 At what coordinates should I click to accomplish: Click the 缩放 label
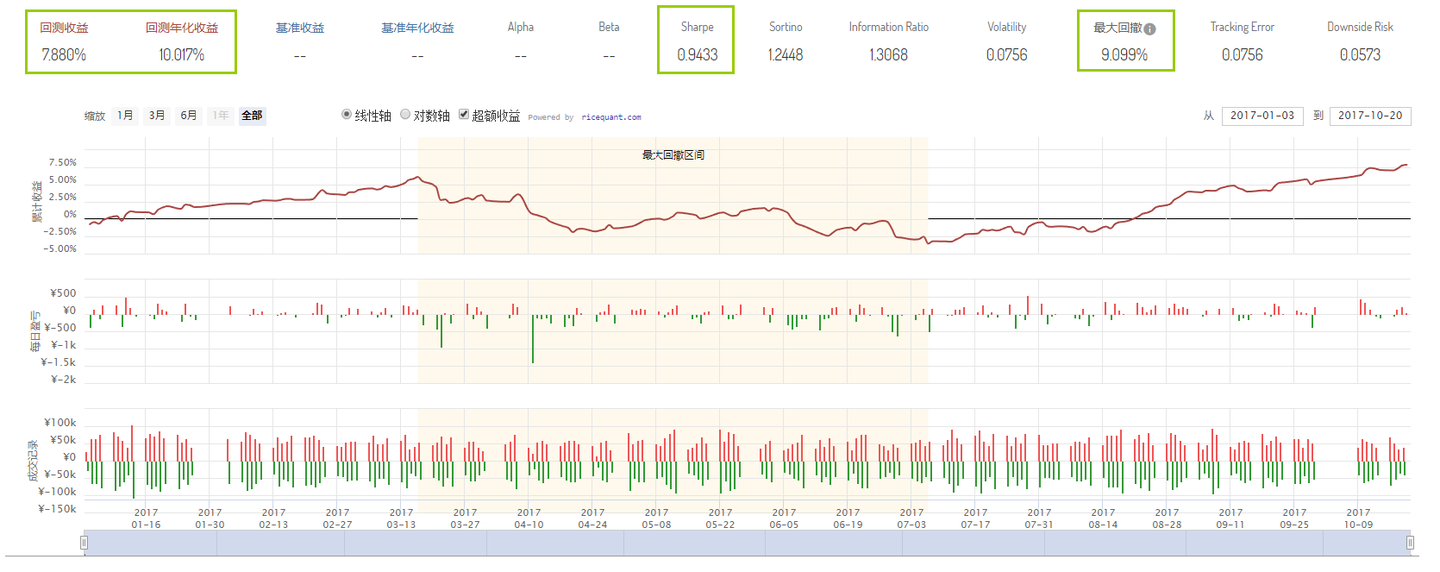[x=95, y=116]
